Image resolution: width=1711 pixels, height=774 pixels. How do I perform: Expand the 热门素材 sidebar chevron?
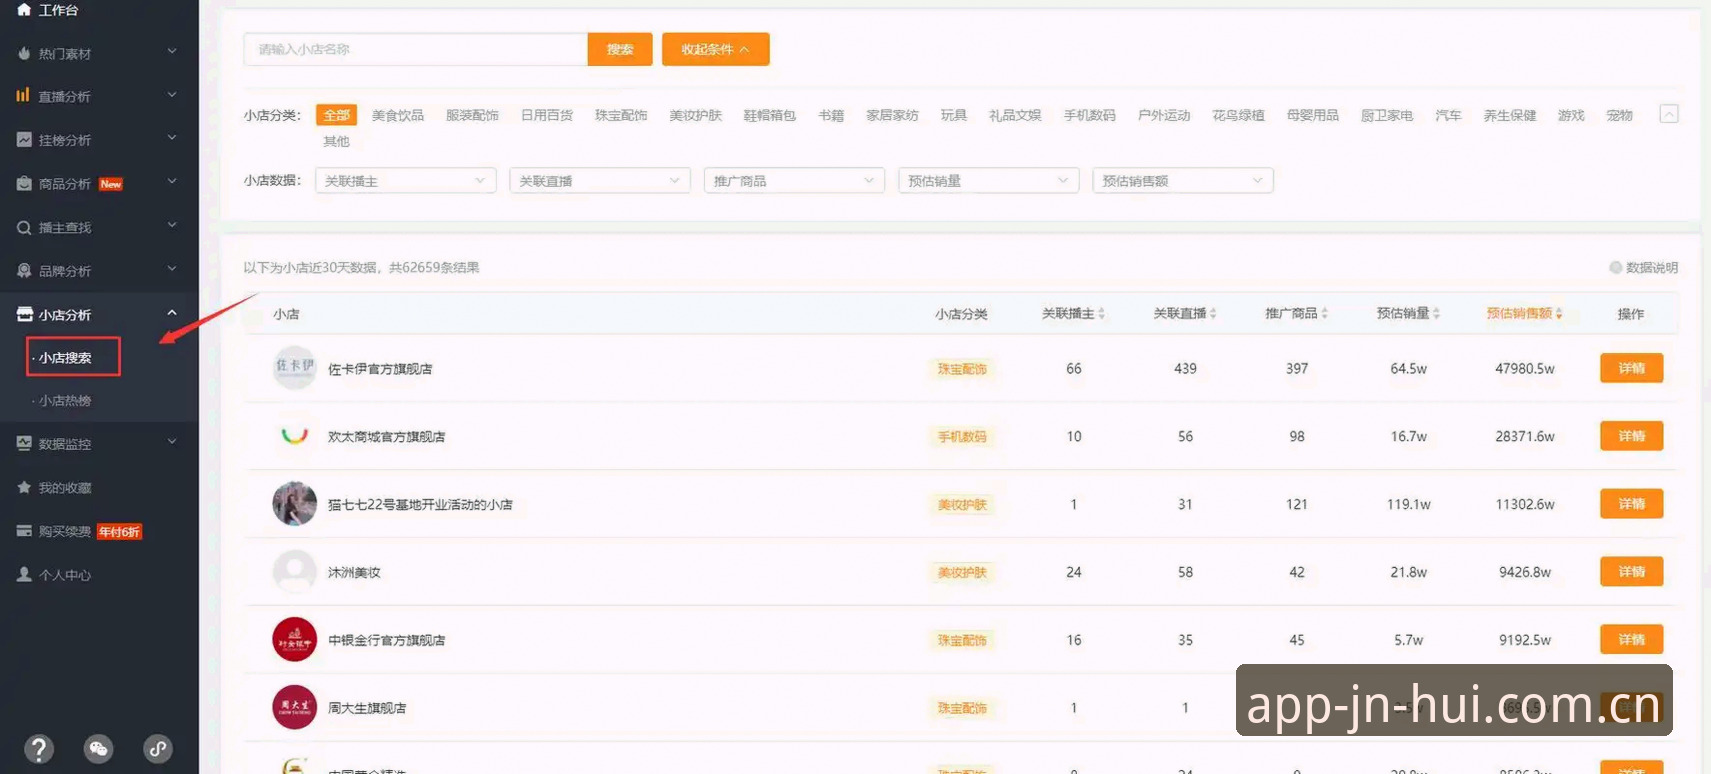click(172, 51)
